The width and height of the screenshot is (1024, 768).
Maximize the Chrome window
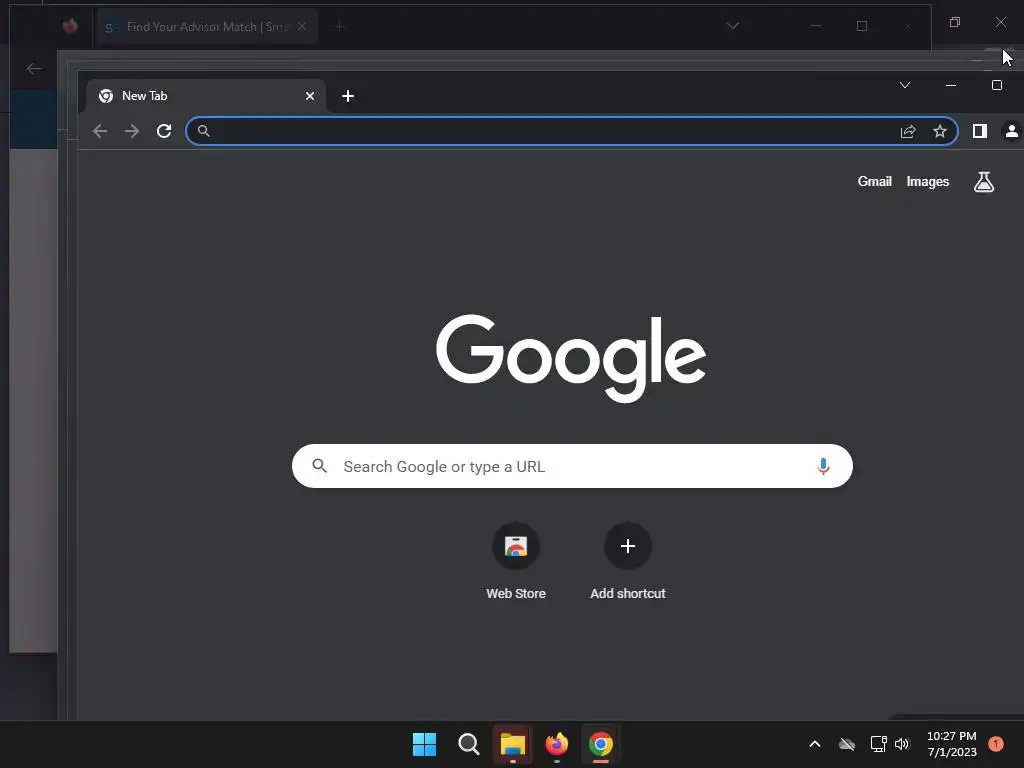tap(997, 85)
